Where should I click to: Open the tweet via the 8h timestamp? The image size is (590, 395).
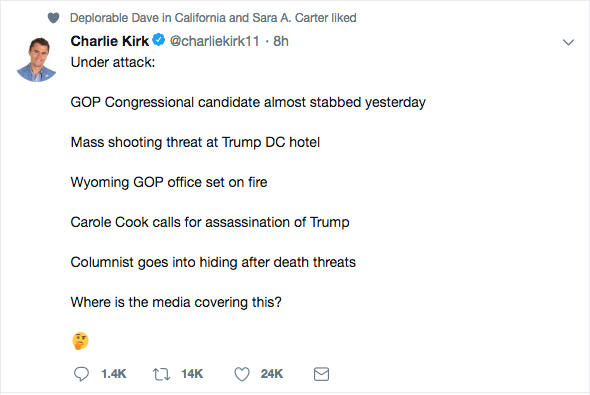coord(281,41)
